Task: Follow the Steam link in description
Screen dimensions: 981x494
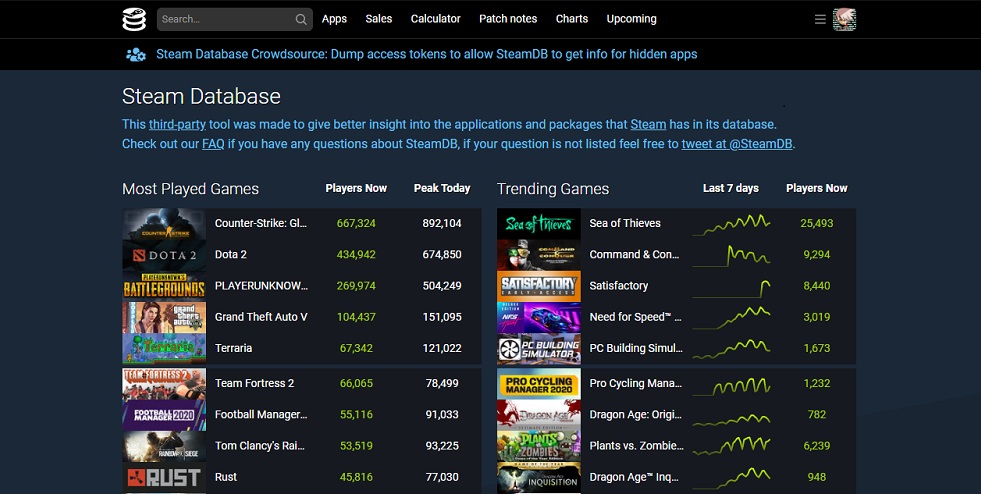Action: [648, 124]
